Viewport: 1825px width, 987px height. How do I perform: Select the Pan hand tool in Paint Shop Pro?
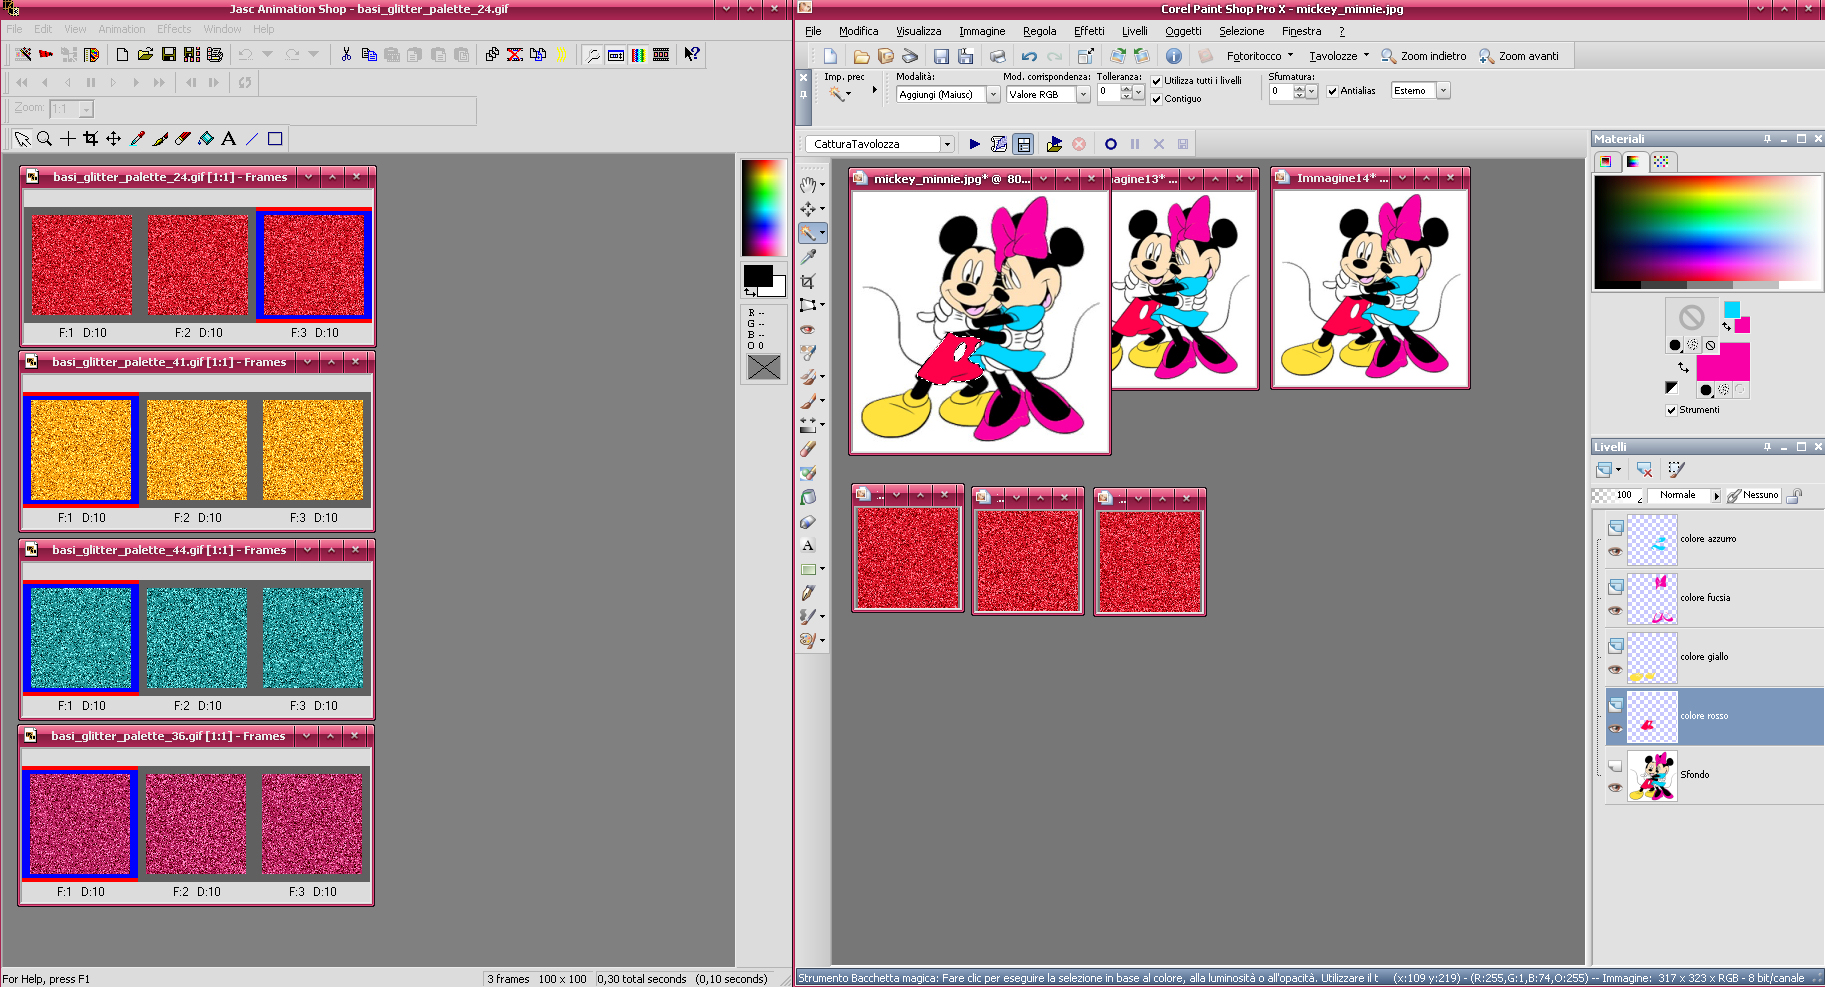click(809, 185)
